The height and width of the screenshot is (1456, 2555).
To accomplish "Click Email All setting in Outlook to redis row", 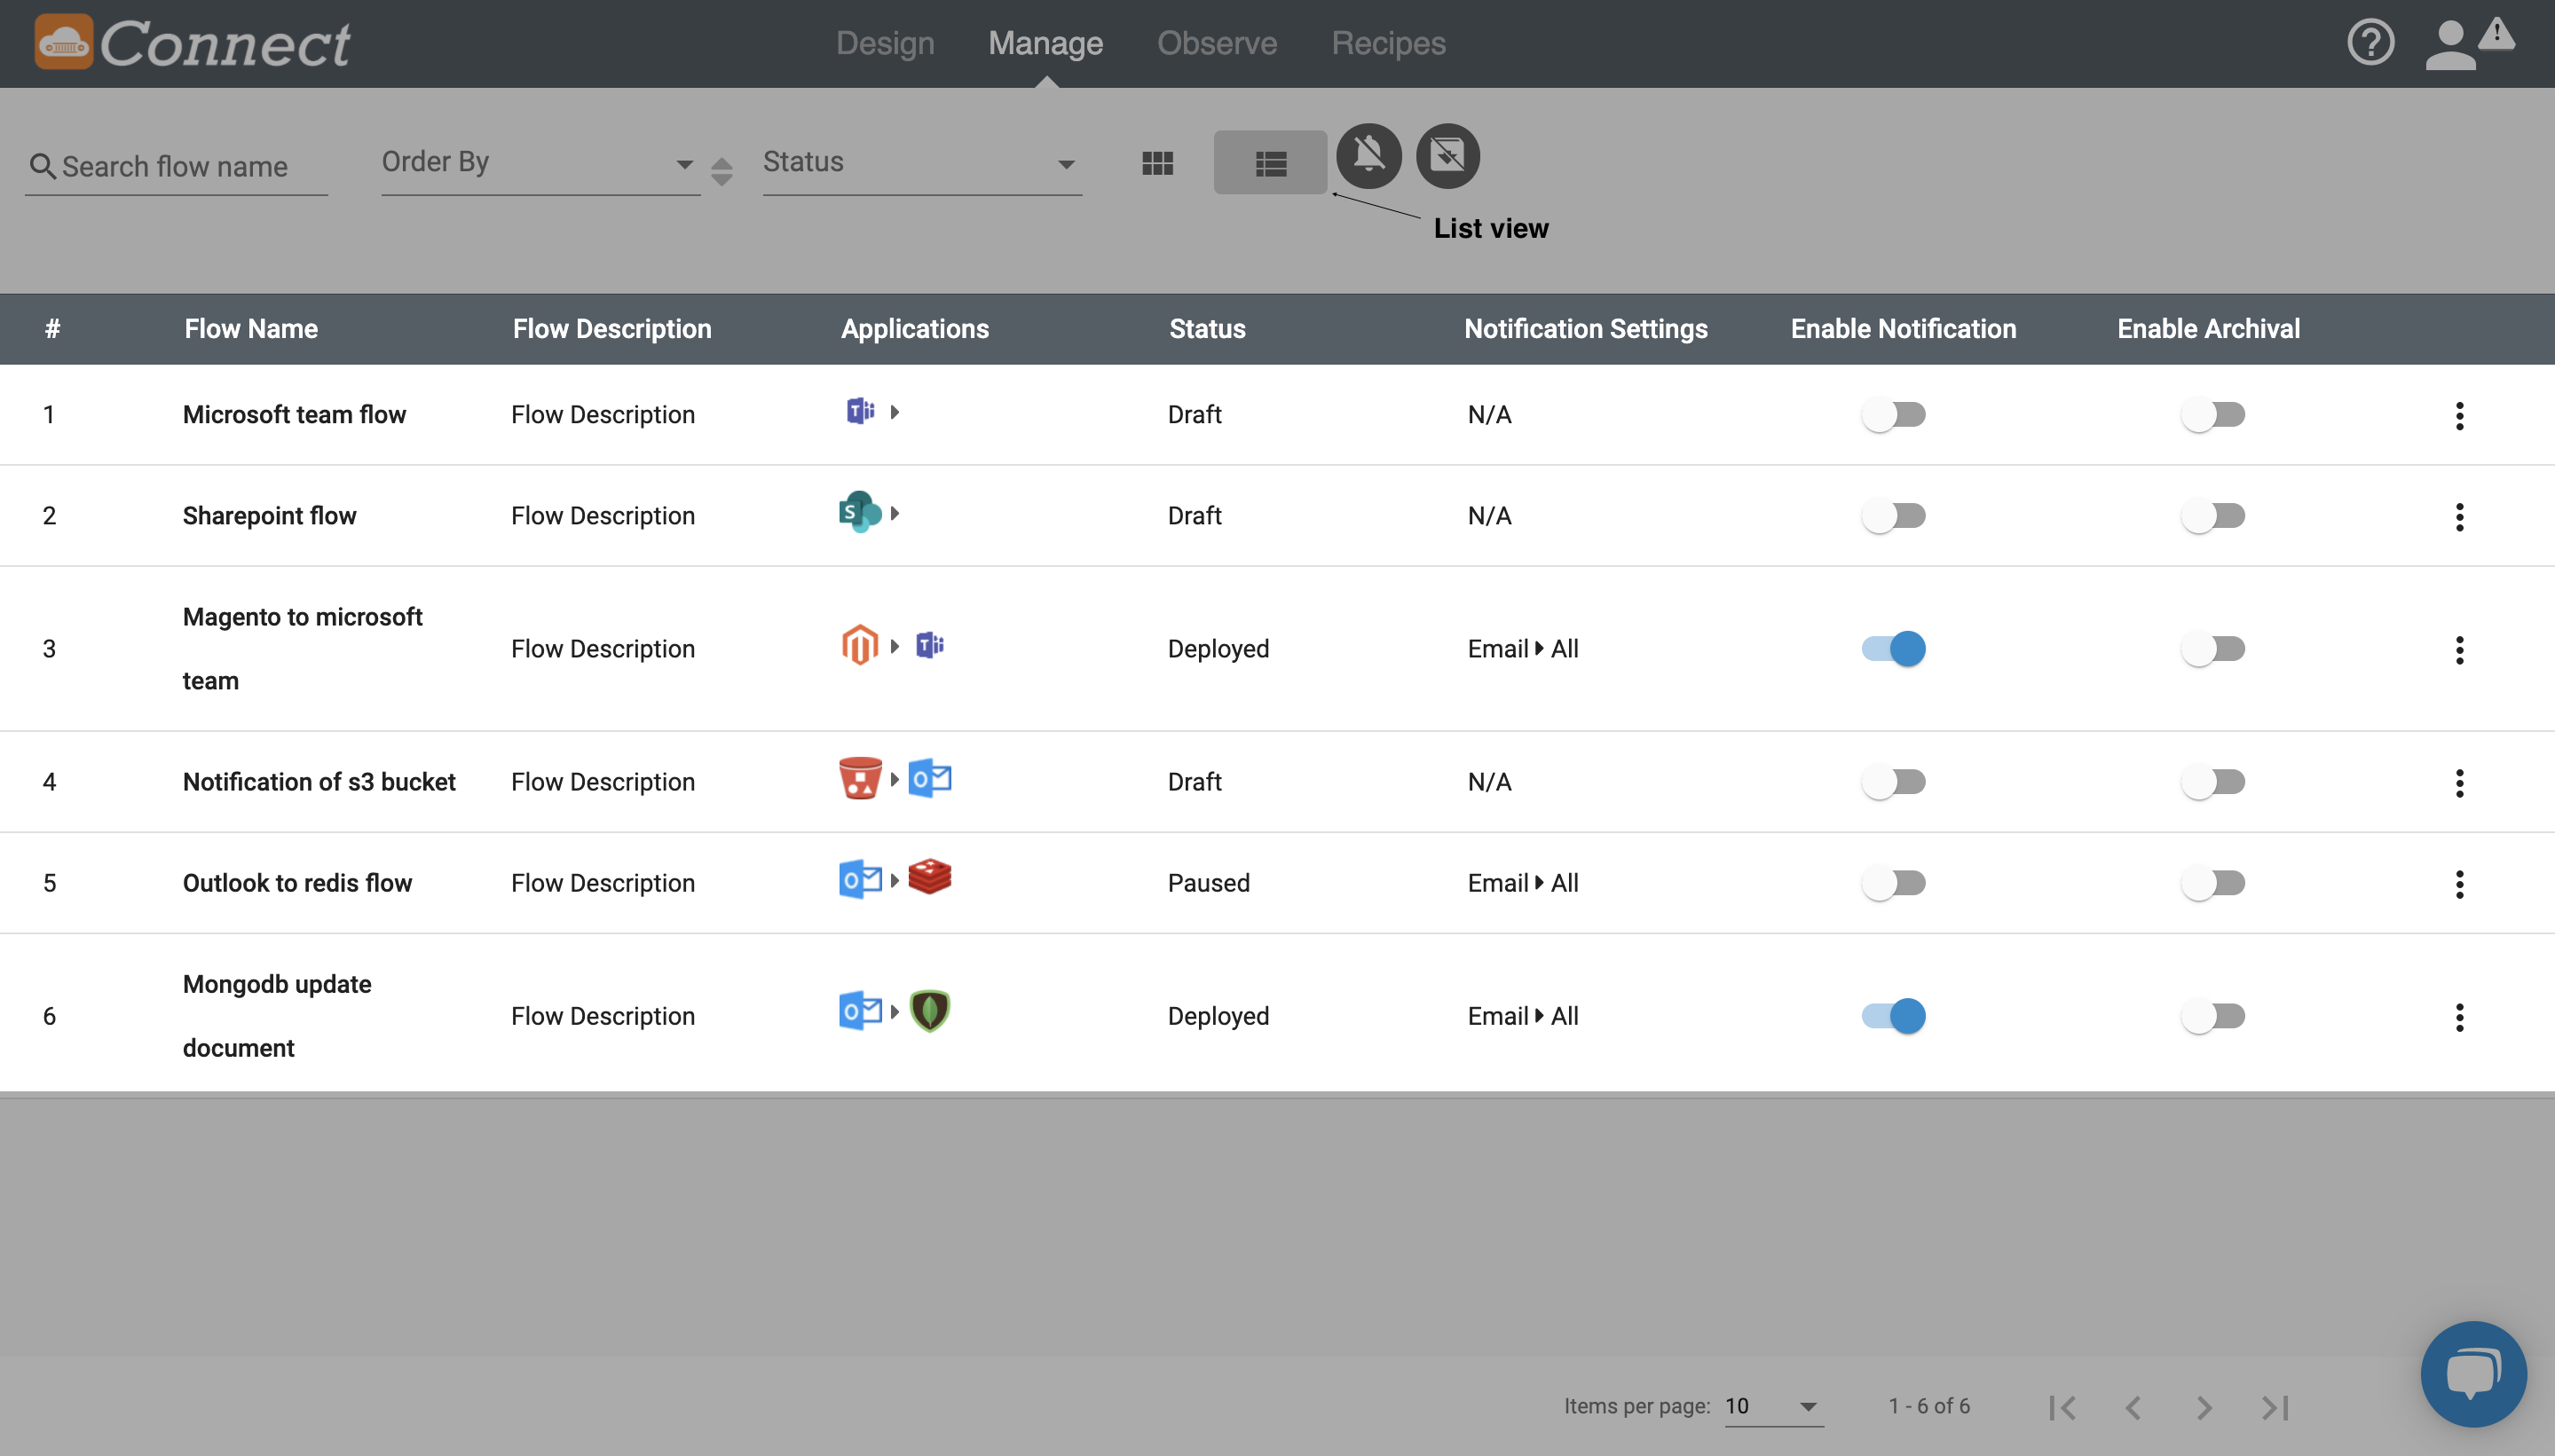I will coord(1523,882).
